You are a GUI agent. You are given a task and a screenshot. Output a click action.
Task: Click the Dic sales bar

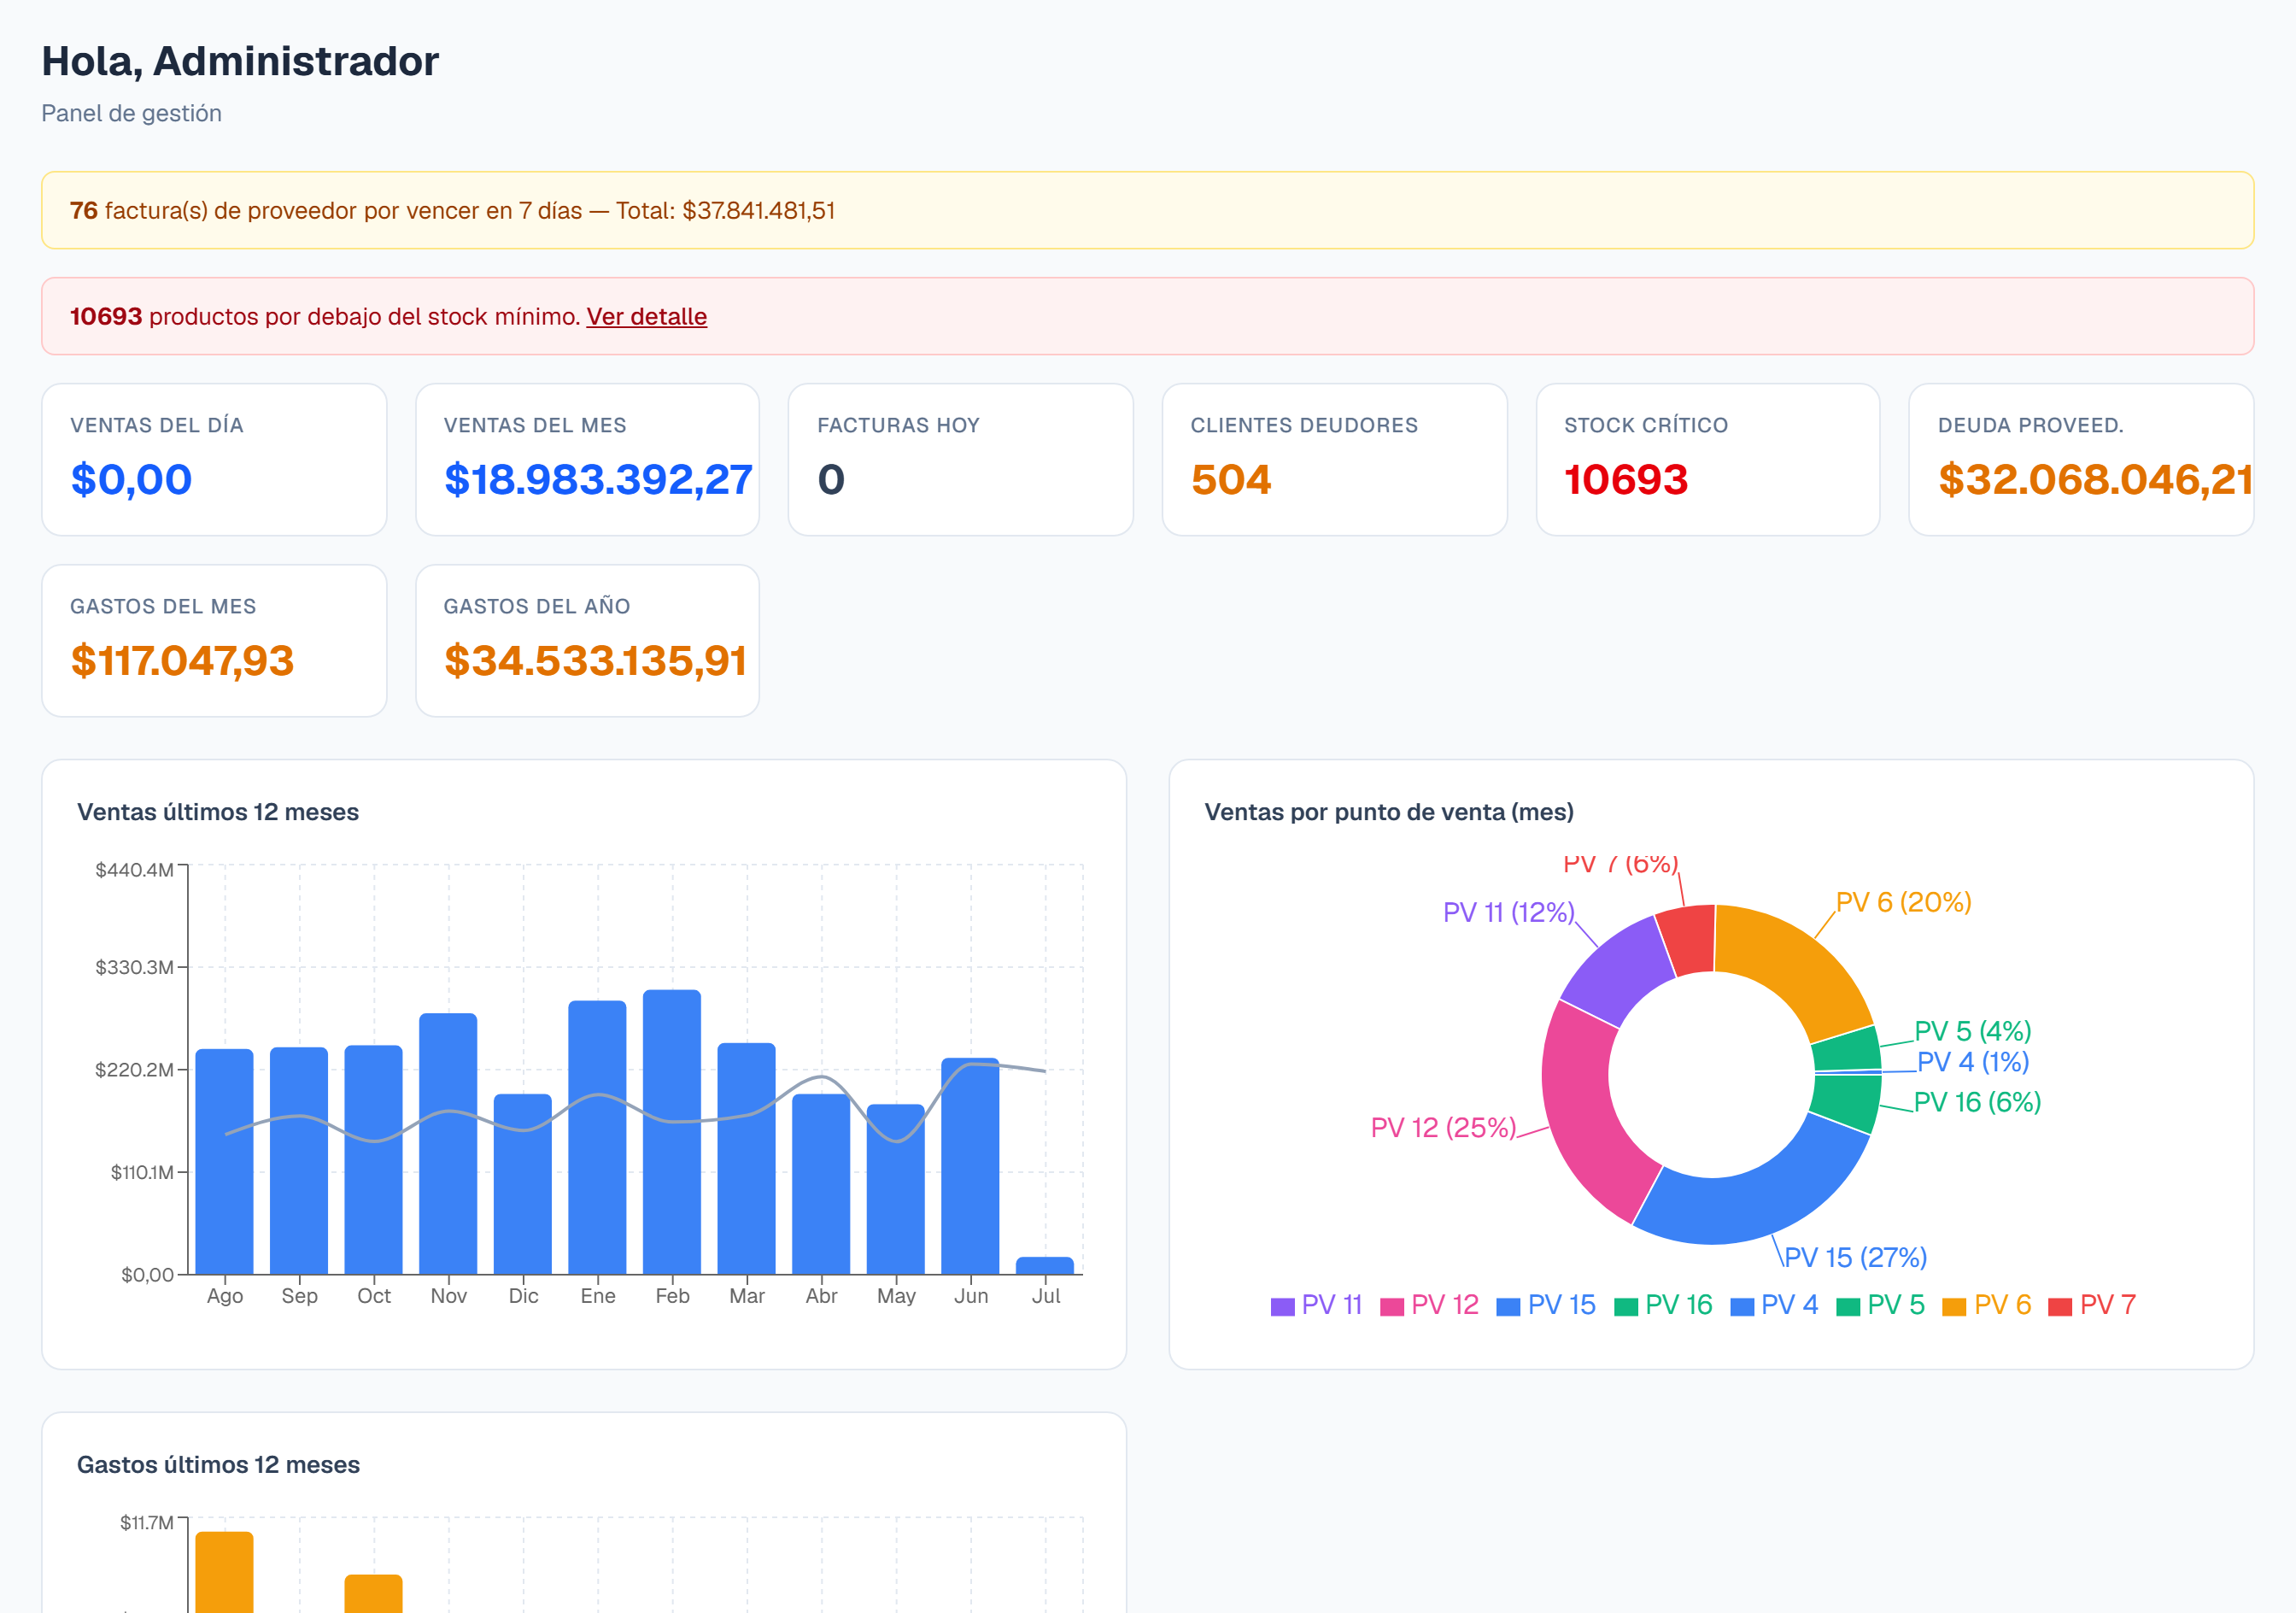tap(523, 1184)
